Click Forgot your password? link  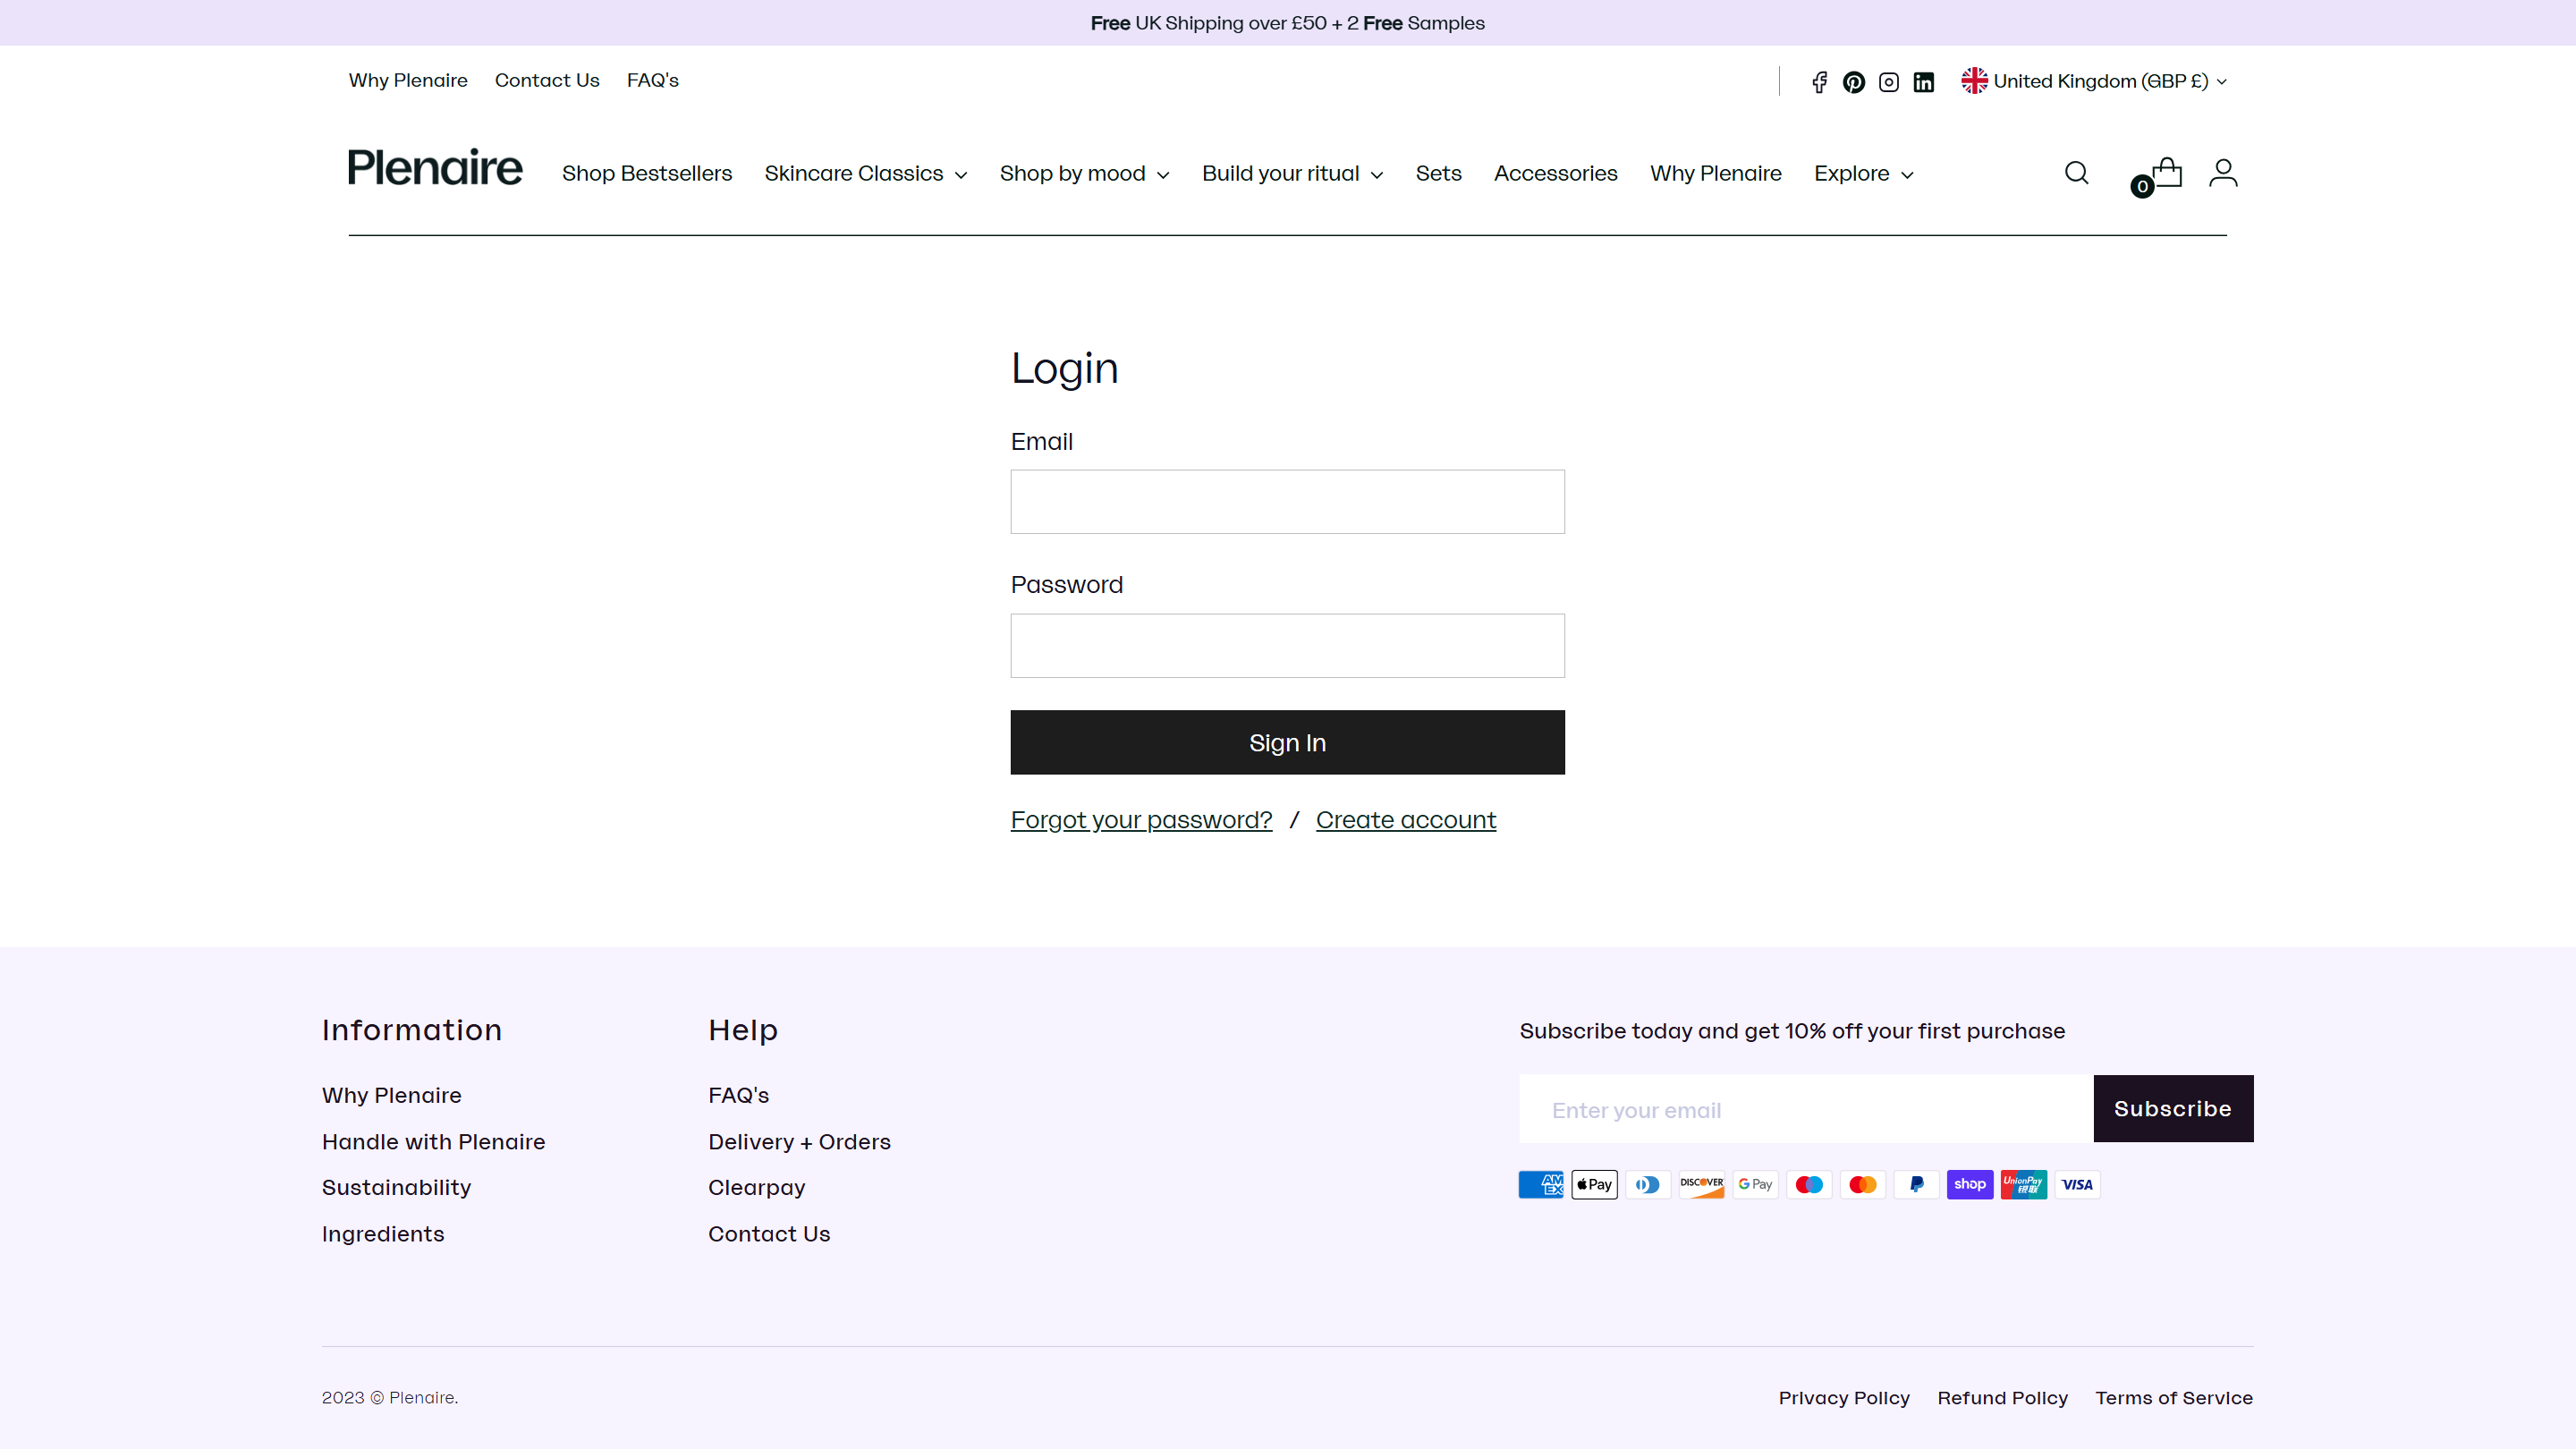tap(1141, 820)
